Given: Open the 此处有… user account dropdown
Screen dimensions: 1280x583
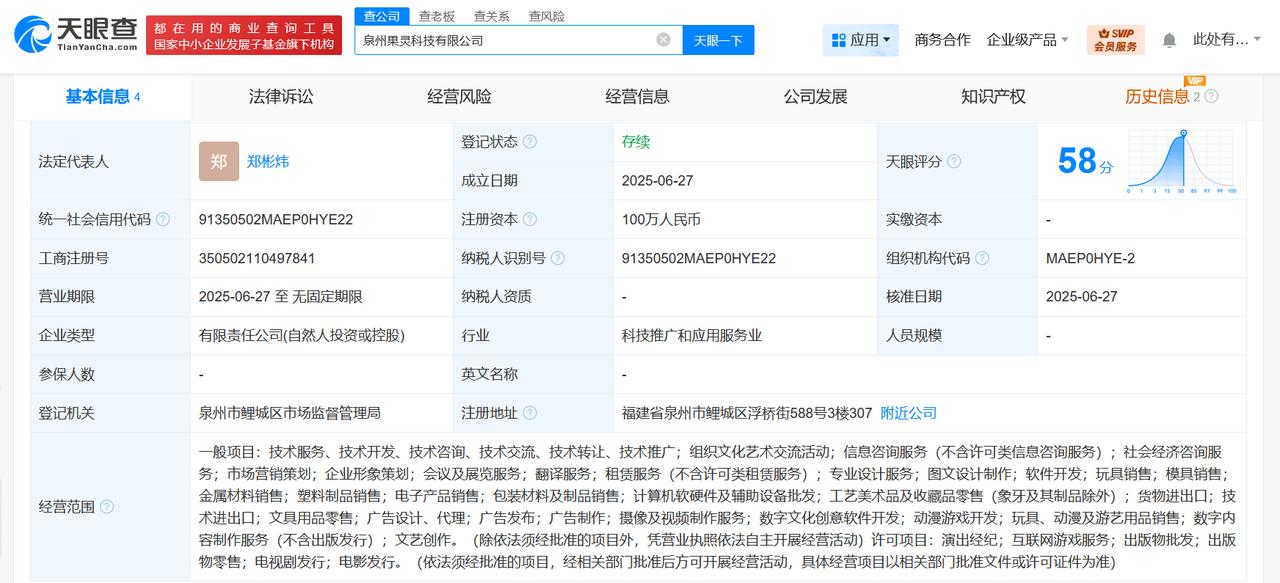Looking at the screenshot, I should (x=1229, y=40).
